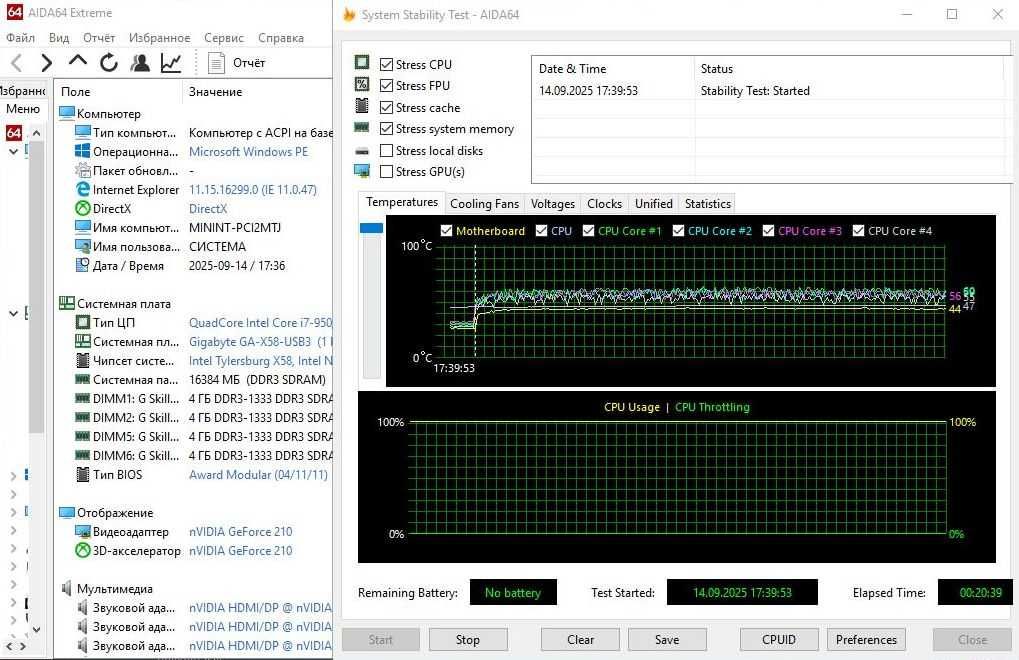Enable Stress GPU(s) checkbox
1019x660 pixels.
[386, 171]
